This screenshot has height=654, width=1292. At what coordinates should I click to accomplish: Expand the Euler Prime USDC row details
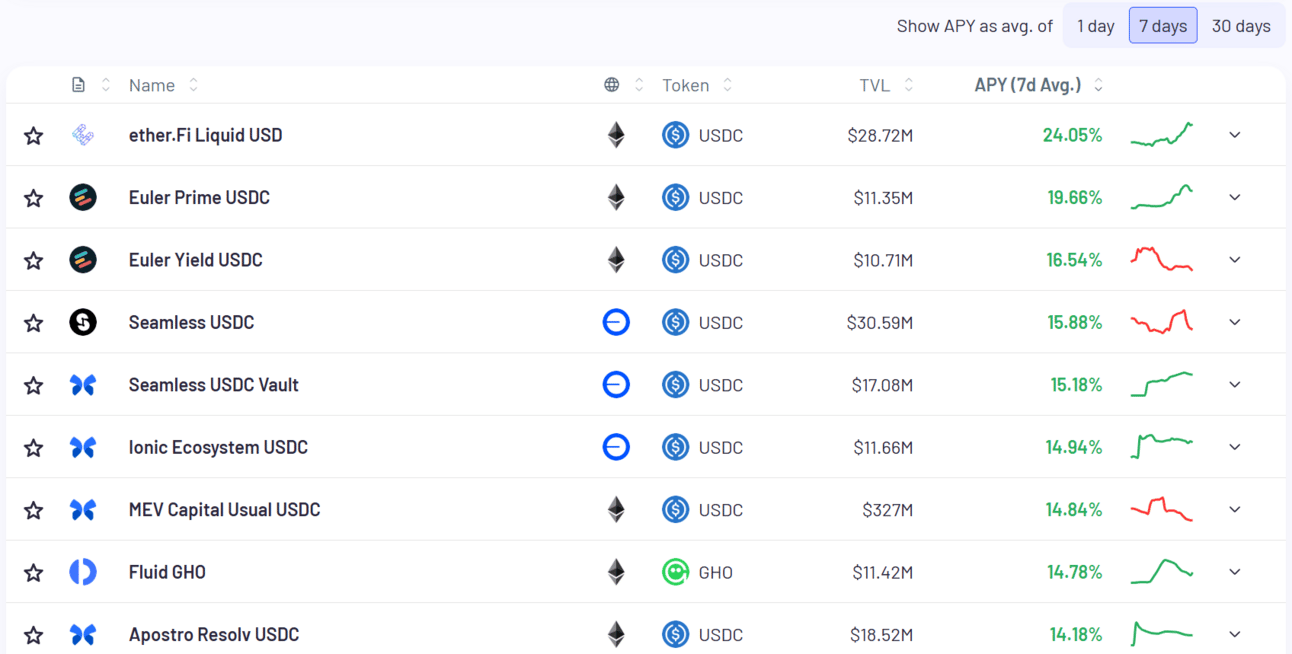[1235, 198]
